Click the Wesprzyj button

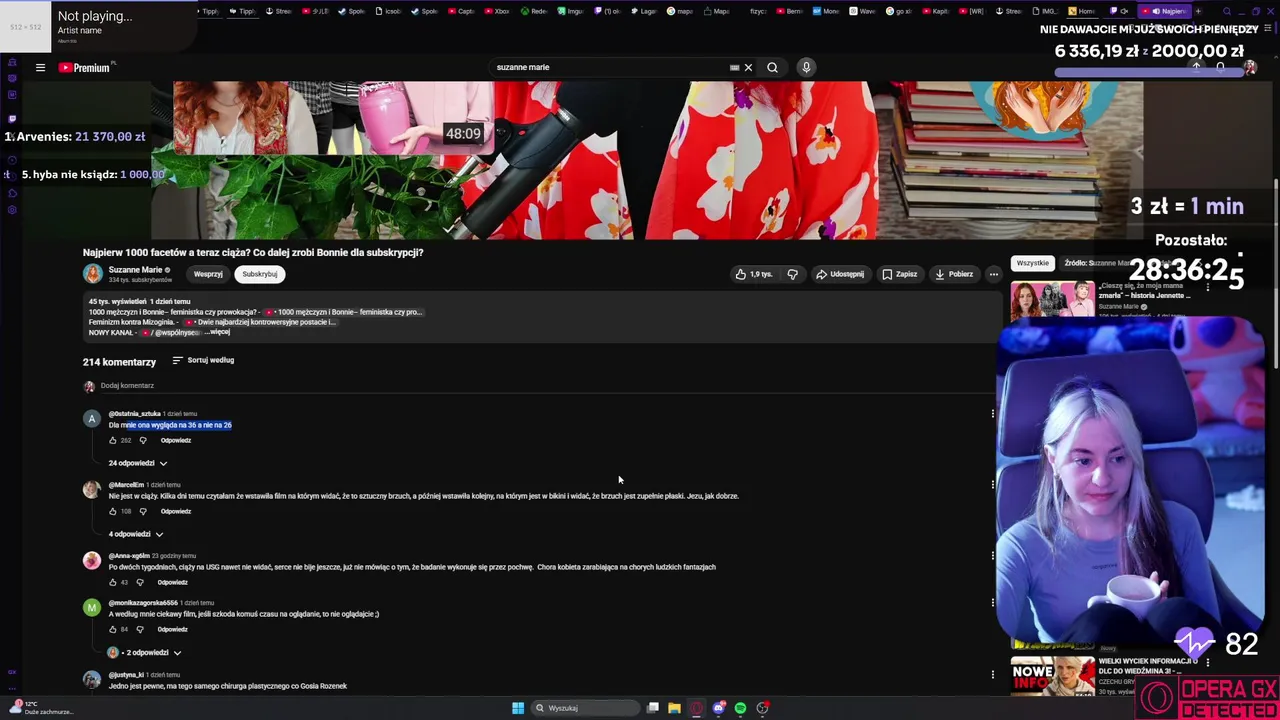coord(208,274)
